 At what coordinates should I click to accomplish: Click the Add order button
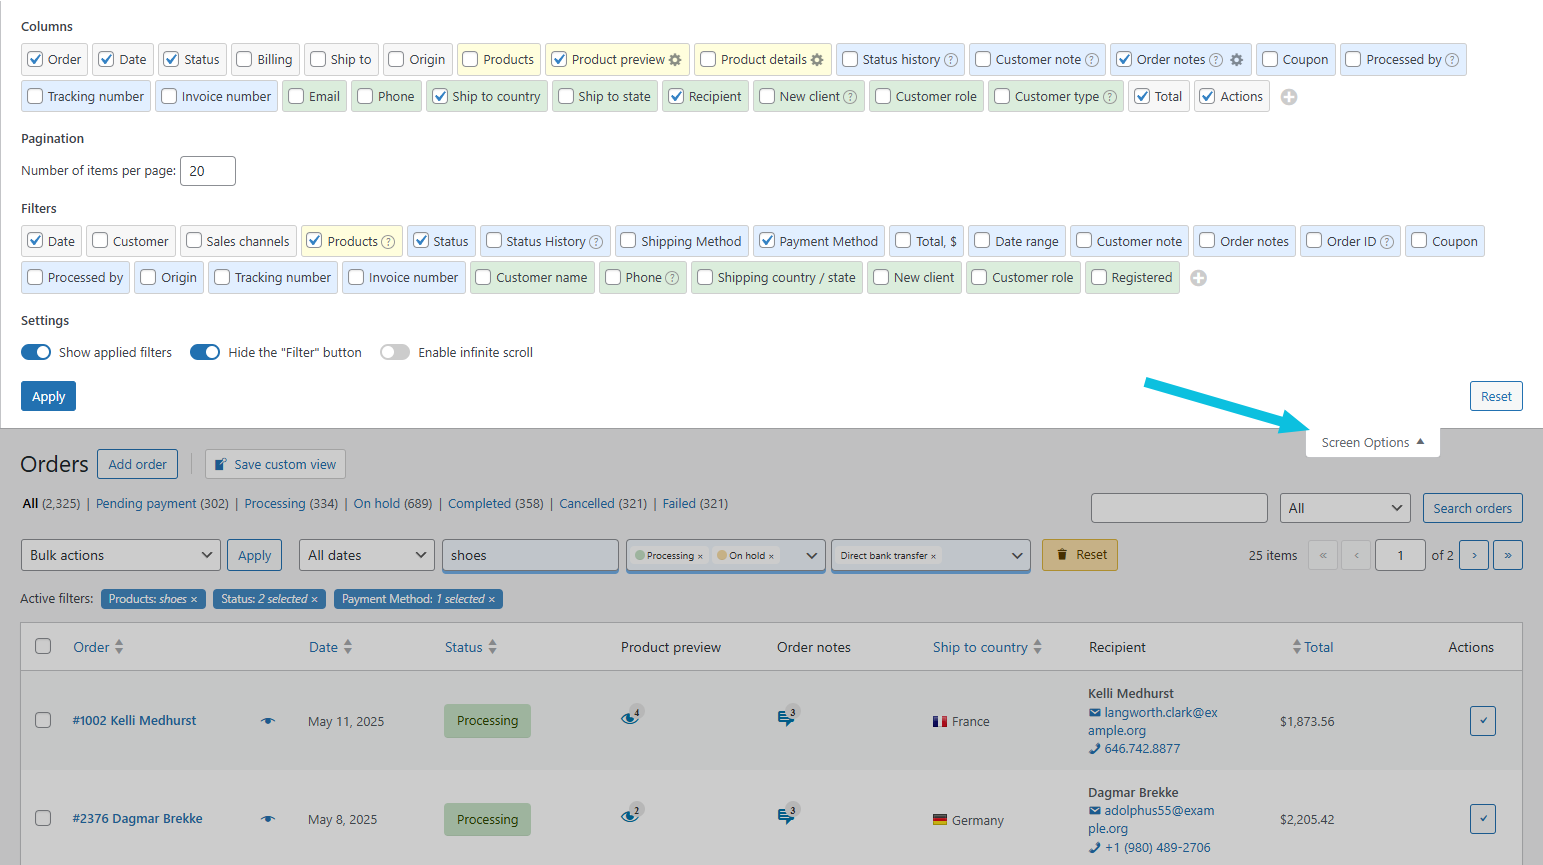tap(137, 464)
